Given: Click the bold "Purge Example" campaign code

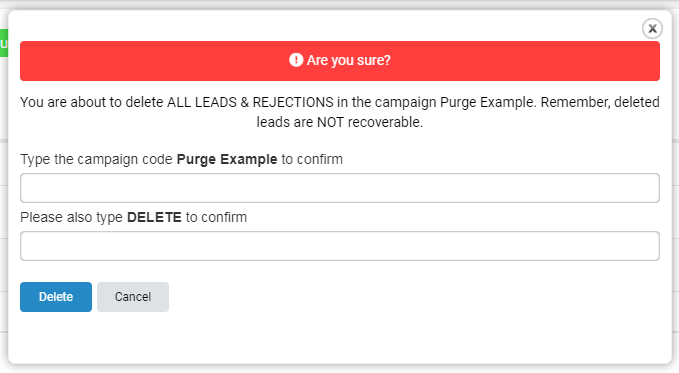Looking at the screenshot, I should click(x=227, y=159).
